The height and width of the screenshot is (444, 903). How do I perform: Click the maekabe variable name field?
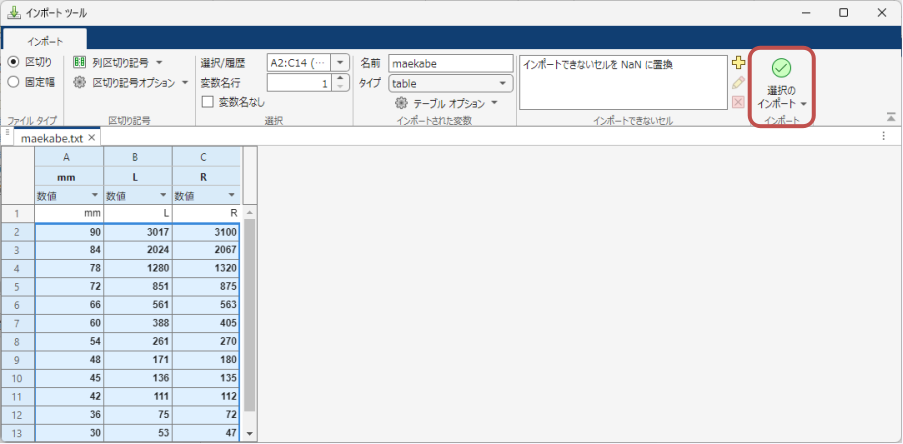(450, 63)
